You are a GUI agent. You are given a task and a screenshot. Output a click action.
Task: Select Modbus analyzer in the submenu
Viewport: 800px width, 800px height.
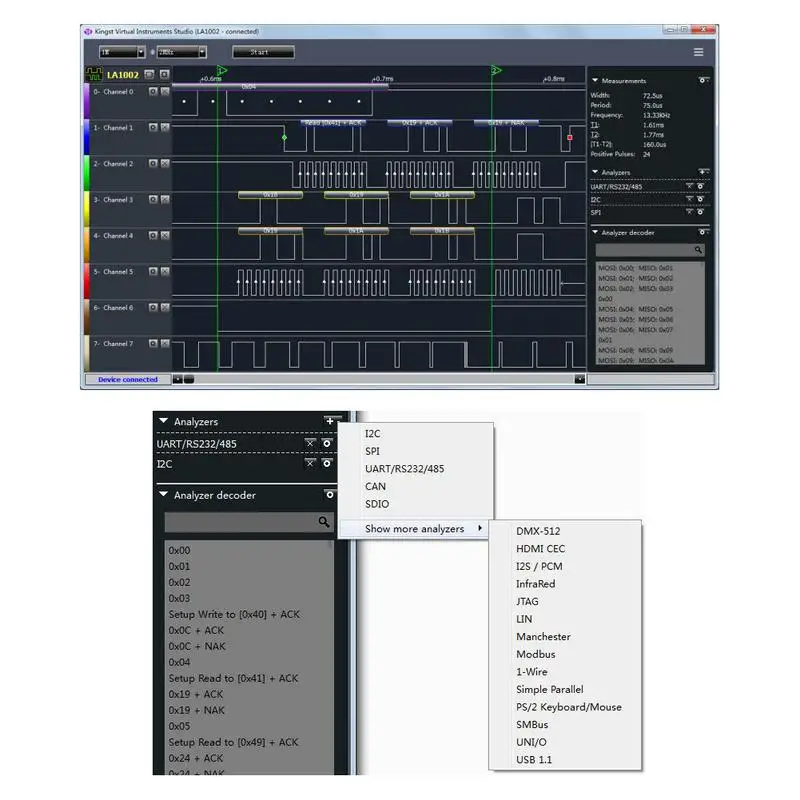pos(536,654)
